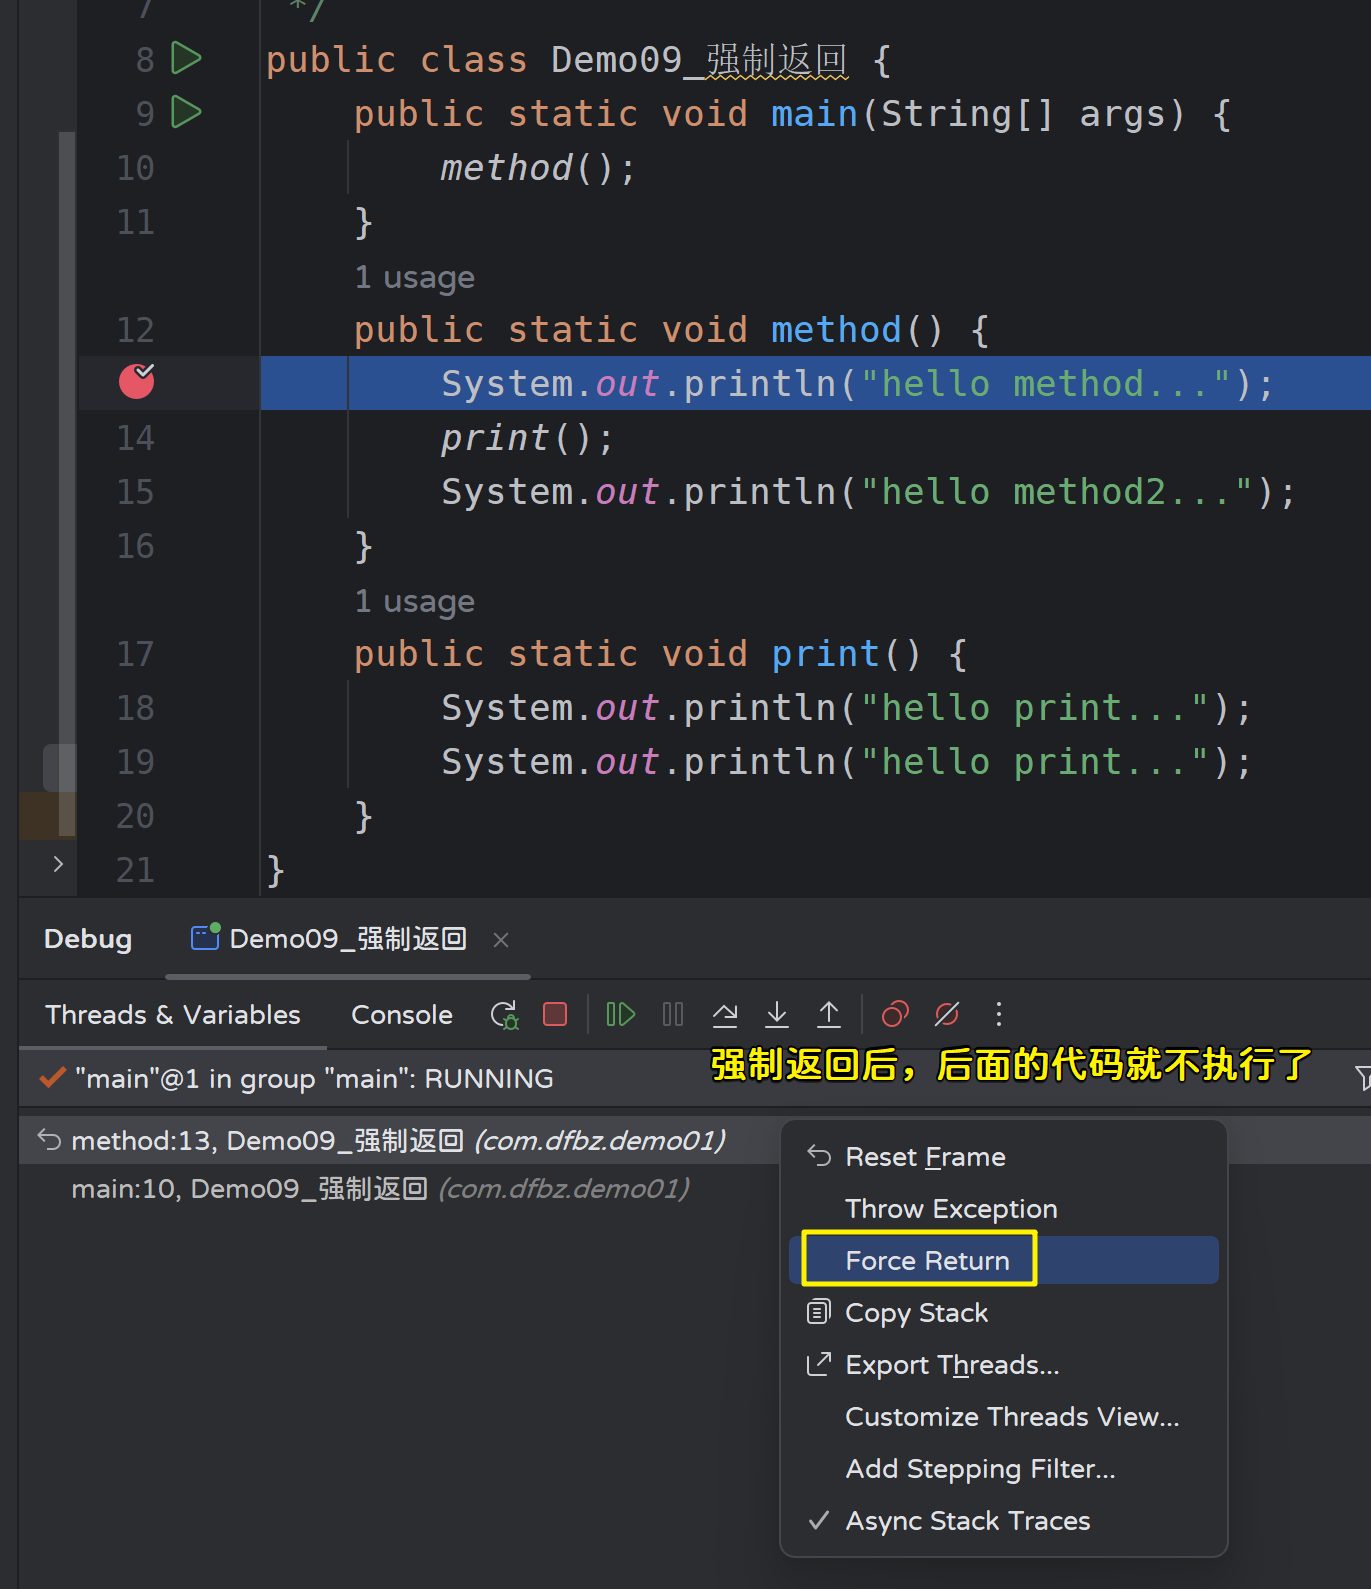Step out of the current method
Viewport: 1371px width, 1589px height.
pos(829,1015)
